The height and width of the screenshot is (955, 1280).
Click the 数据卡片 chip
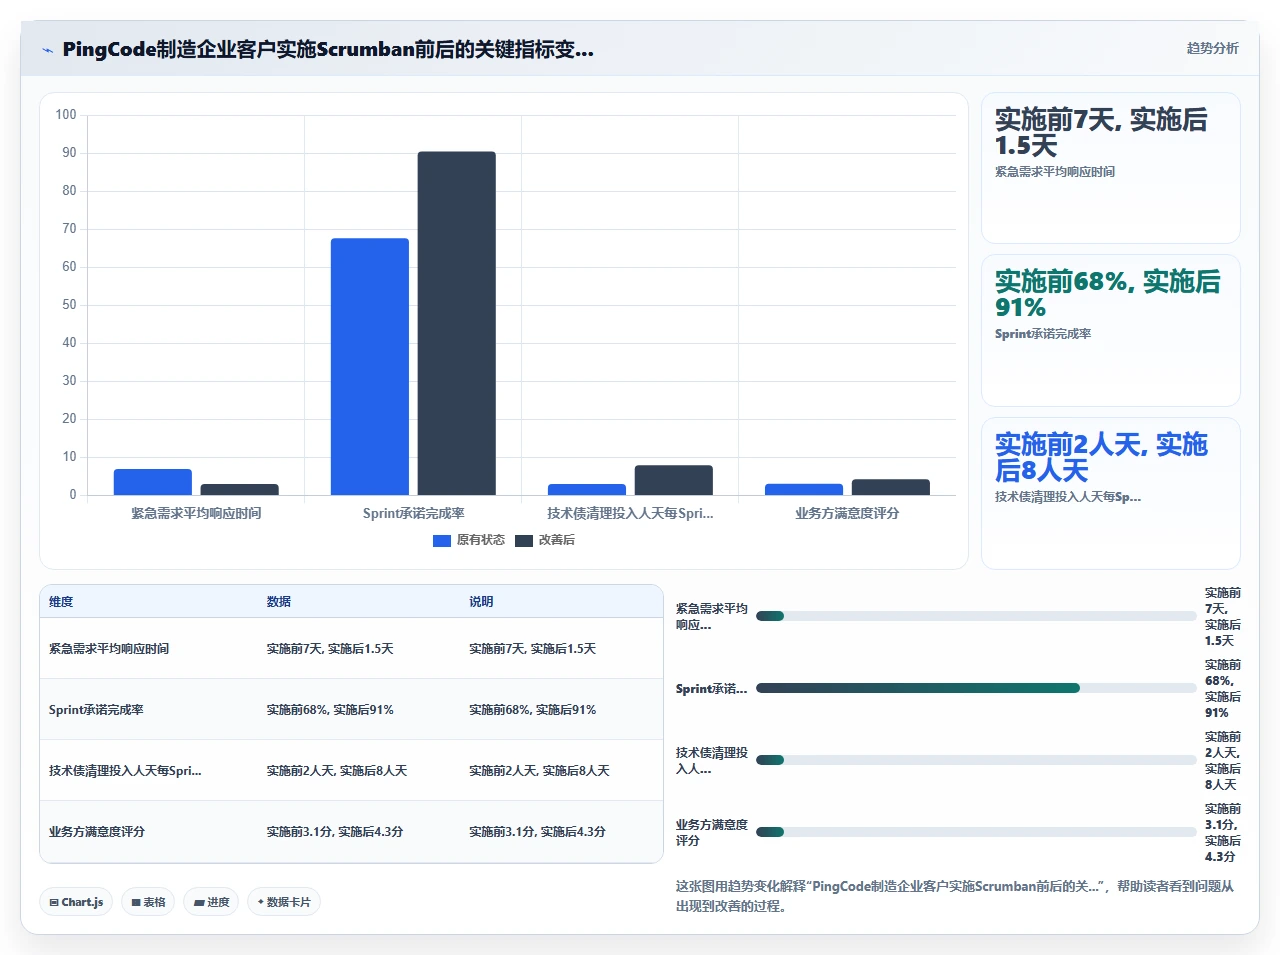coord(284,902)
